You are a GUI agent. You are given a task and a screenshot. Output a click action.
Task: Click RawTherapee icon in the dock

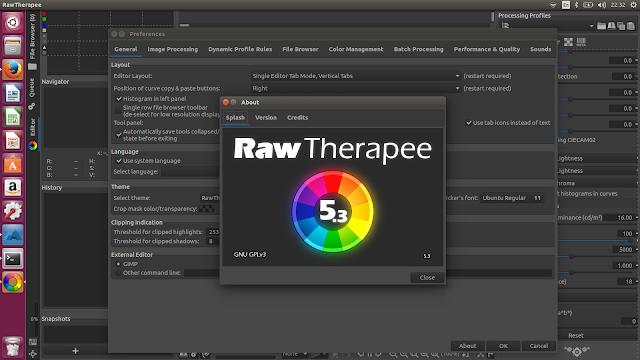[13, 282]
